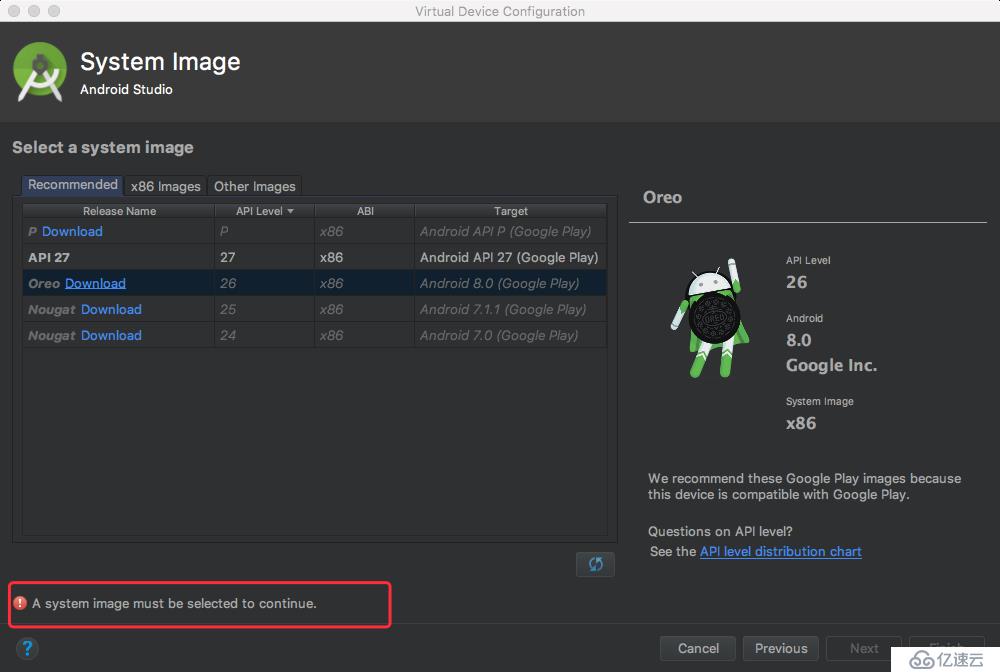Click the Oreo heading in details panel
Viewport: 1000px width, 672px height.
click(x=662, y=197)
